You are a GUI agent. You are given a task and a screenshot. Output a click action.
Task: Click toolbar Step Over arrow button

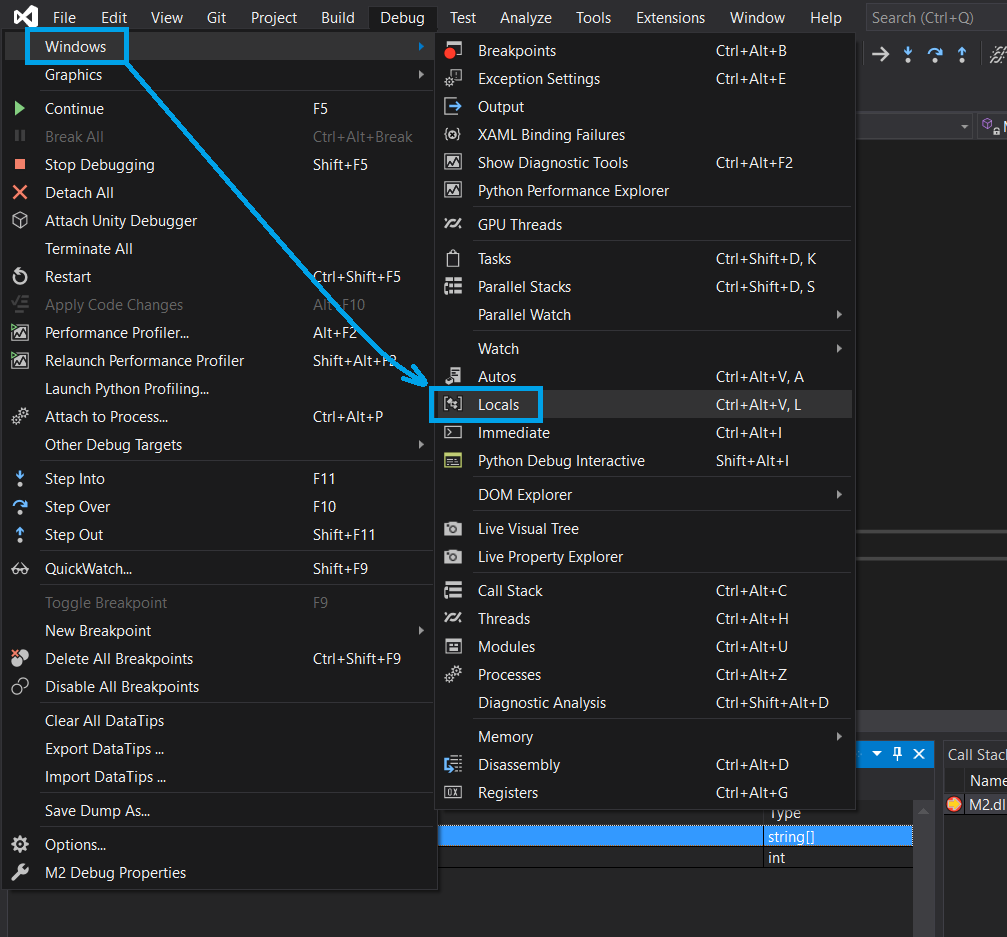click(x=934, y=55)
